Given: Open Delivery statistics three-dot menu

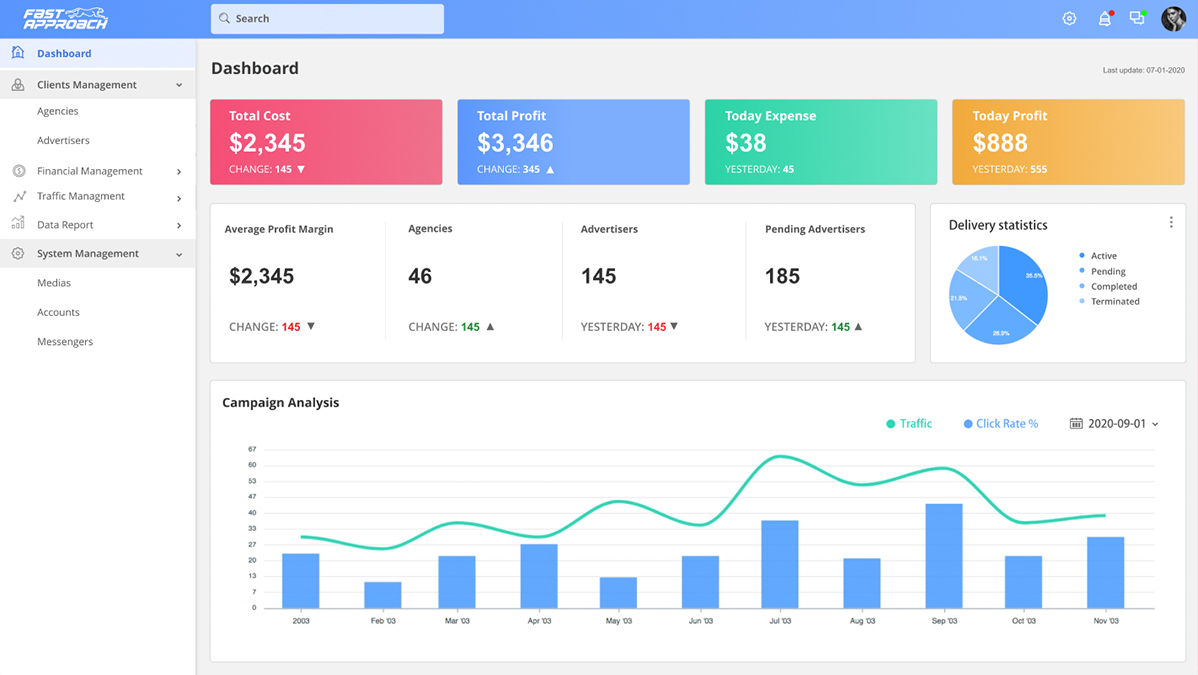Looking at the screenshot, I should click(1171, 223).
